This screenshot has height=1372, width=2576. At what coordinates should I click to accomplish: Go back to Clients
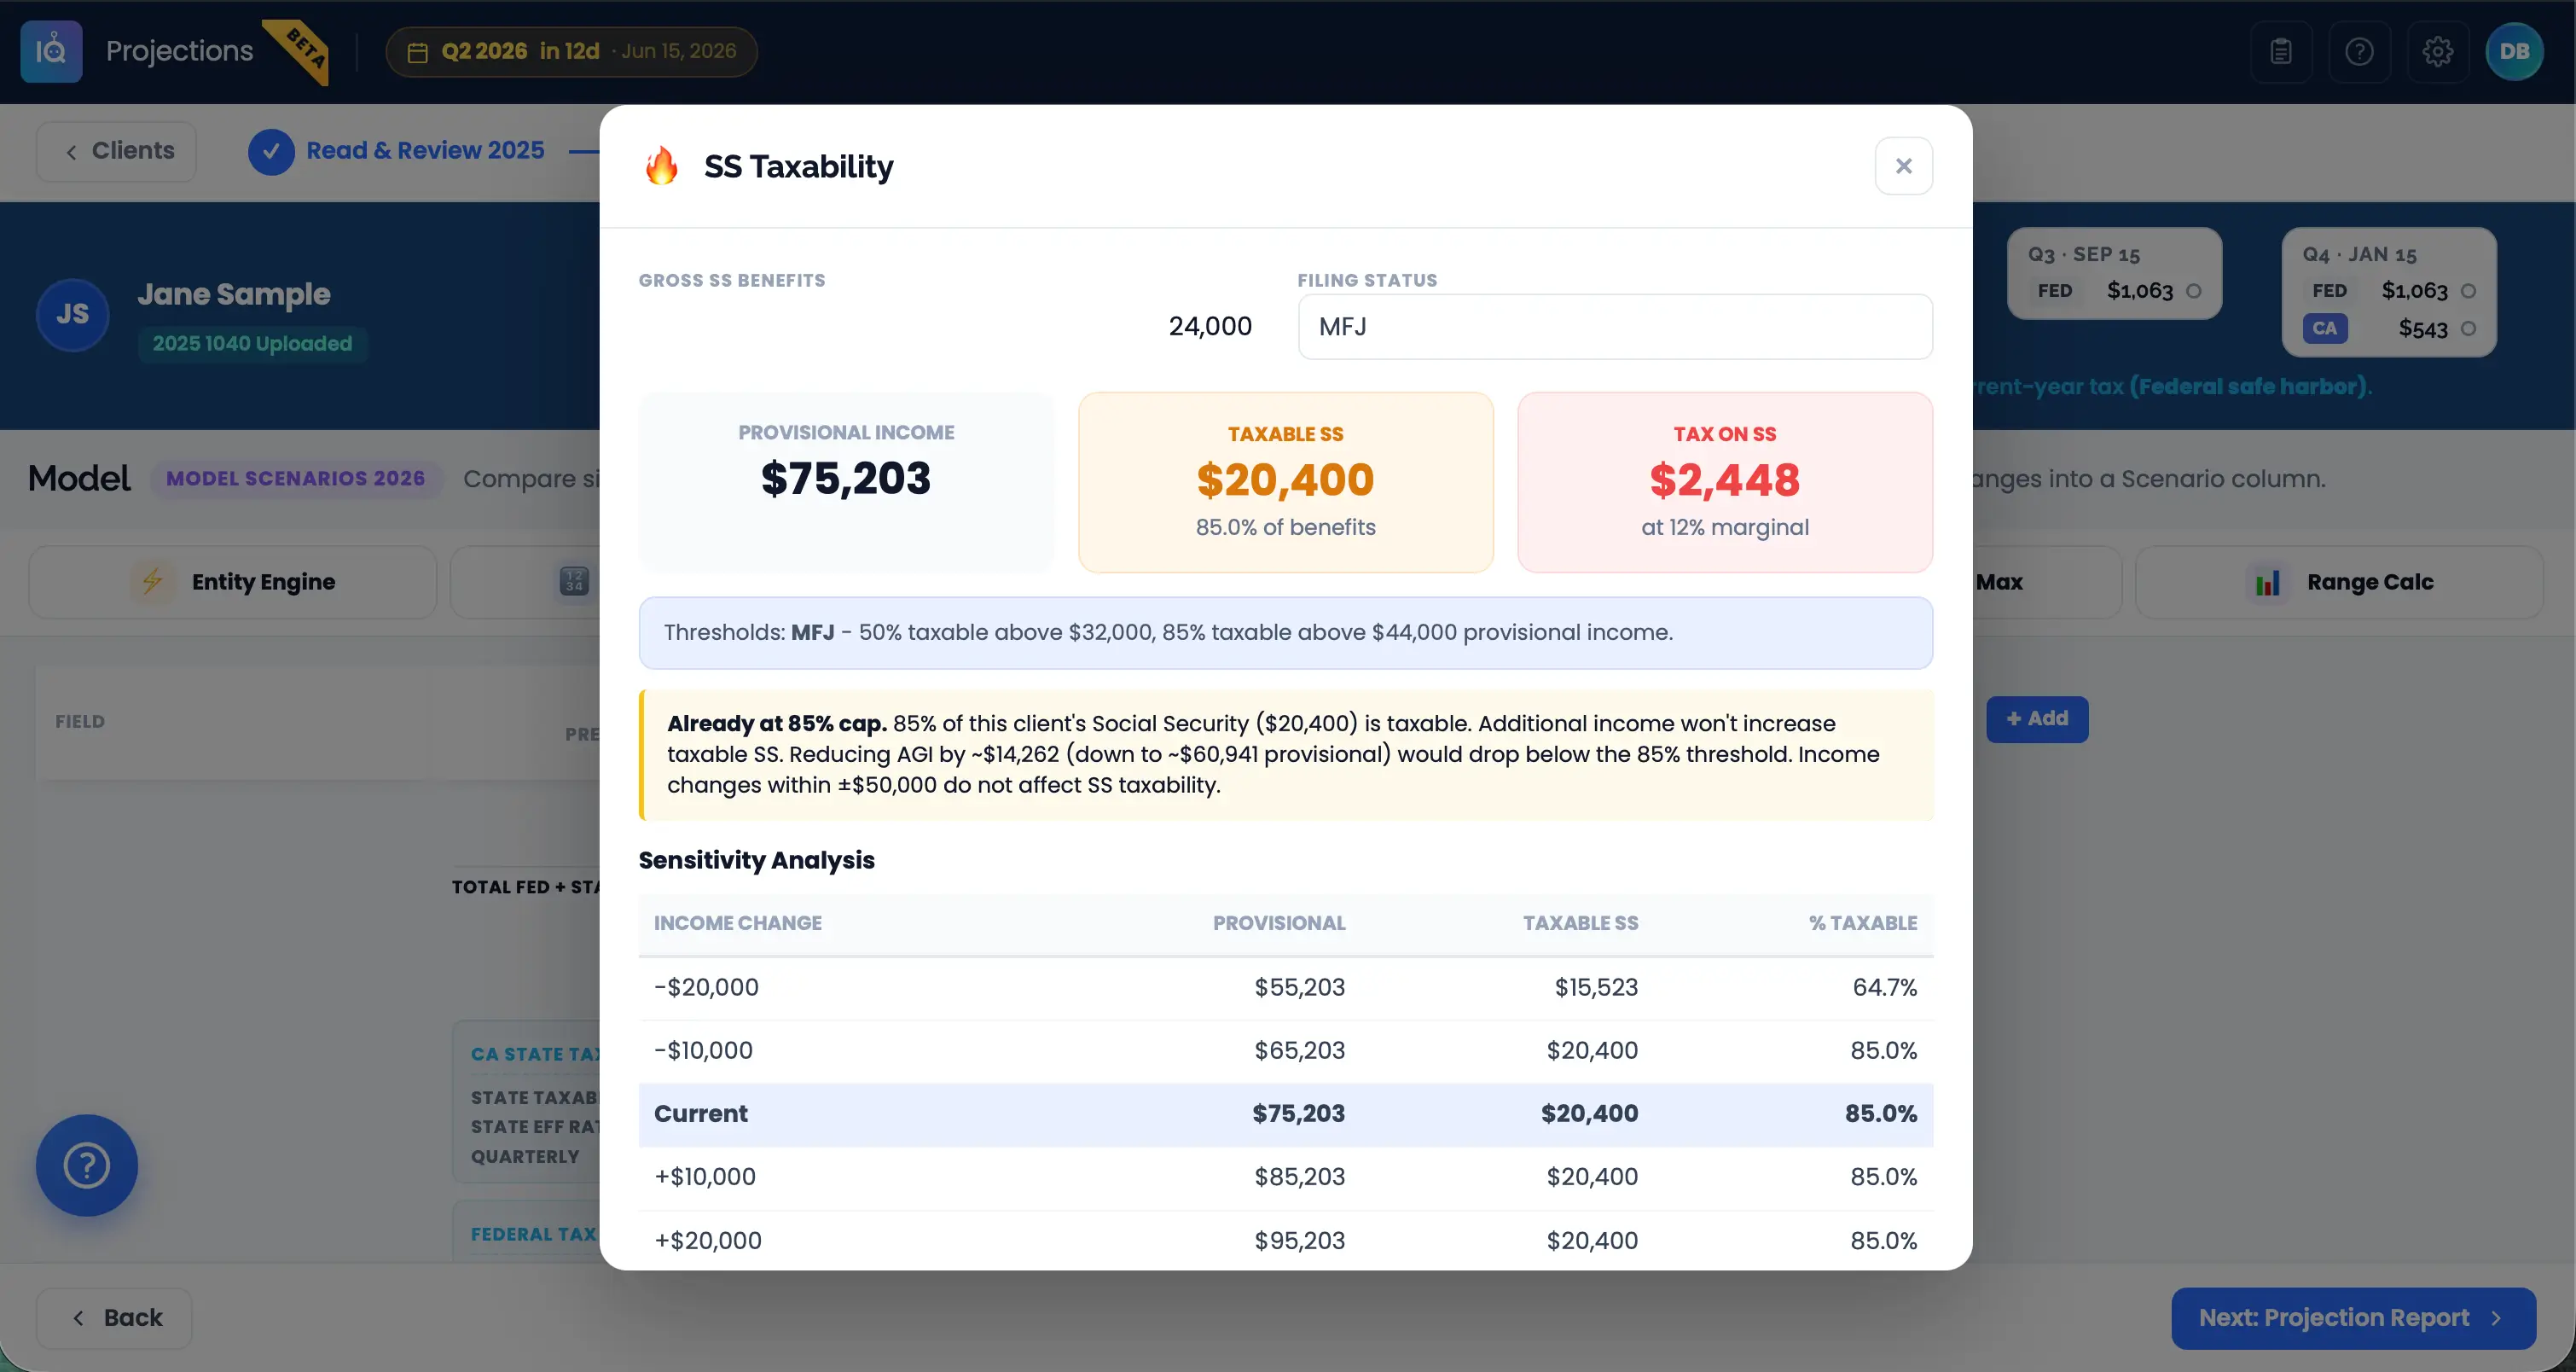pyautogui.click(x=117, y=151)
